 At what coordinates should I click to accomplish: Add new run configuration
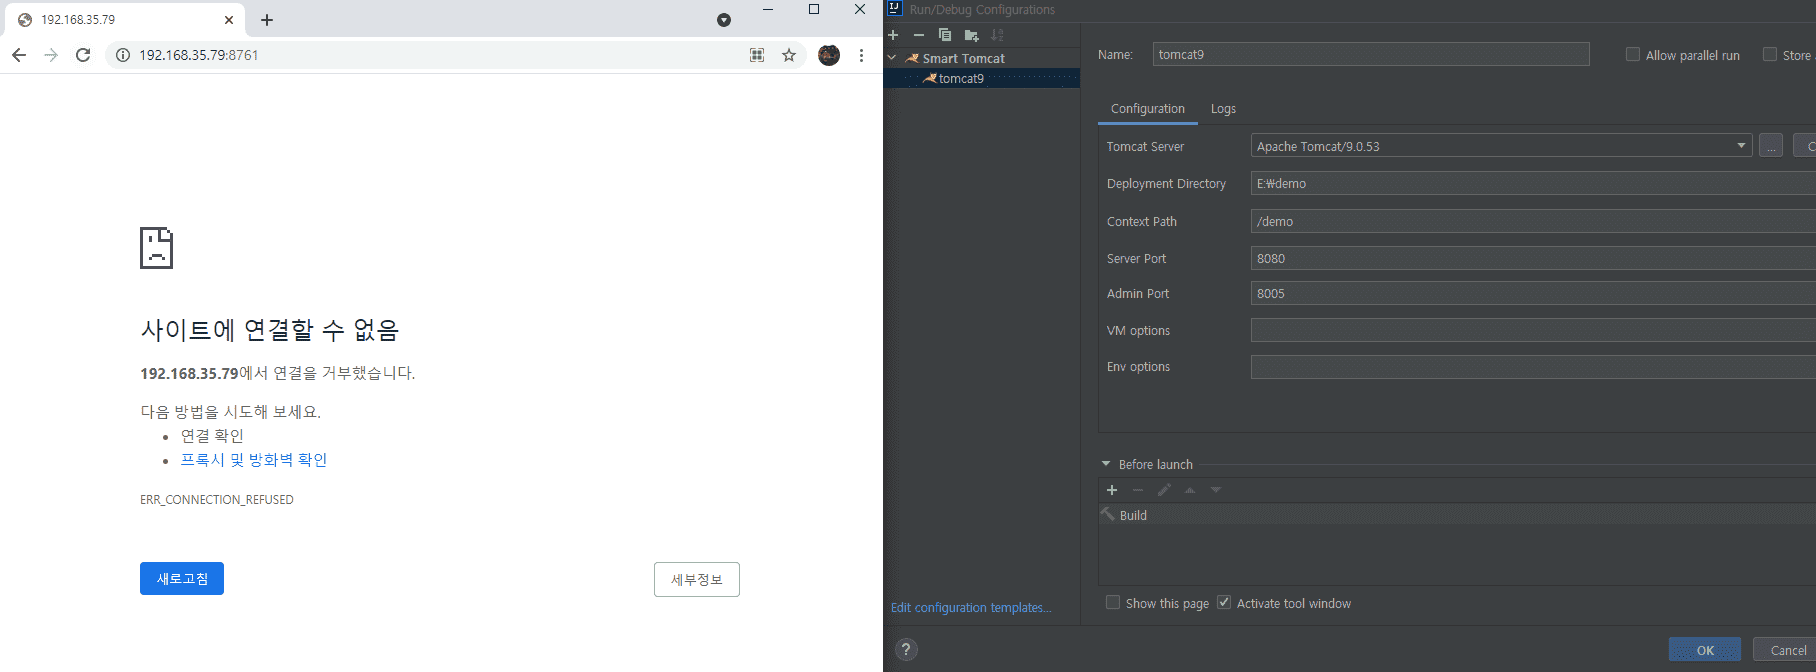(893, 35)
